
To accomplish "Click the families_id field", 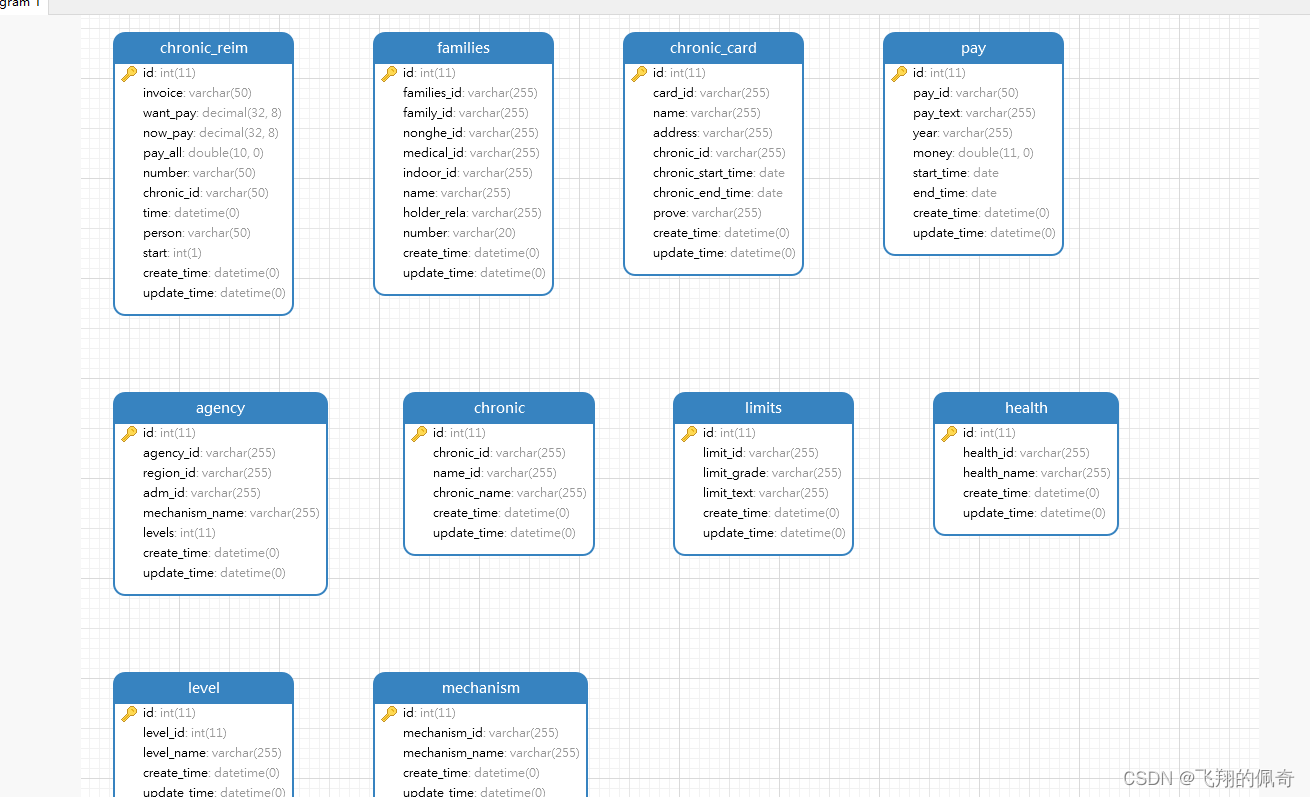I will [x=470, y=93].
